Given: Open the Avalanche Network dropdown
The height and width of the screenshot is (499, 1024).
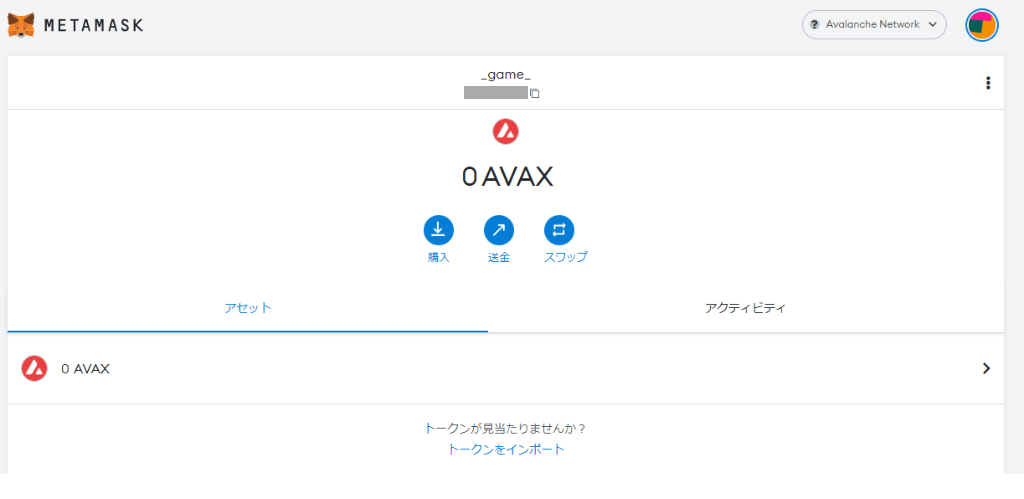Looking at the screenshot, I should coord(874,25).
